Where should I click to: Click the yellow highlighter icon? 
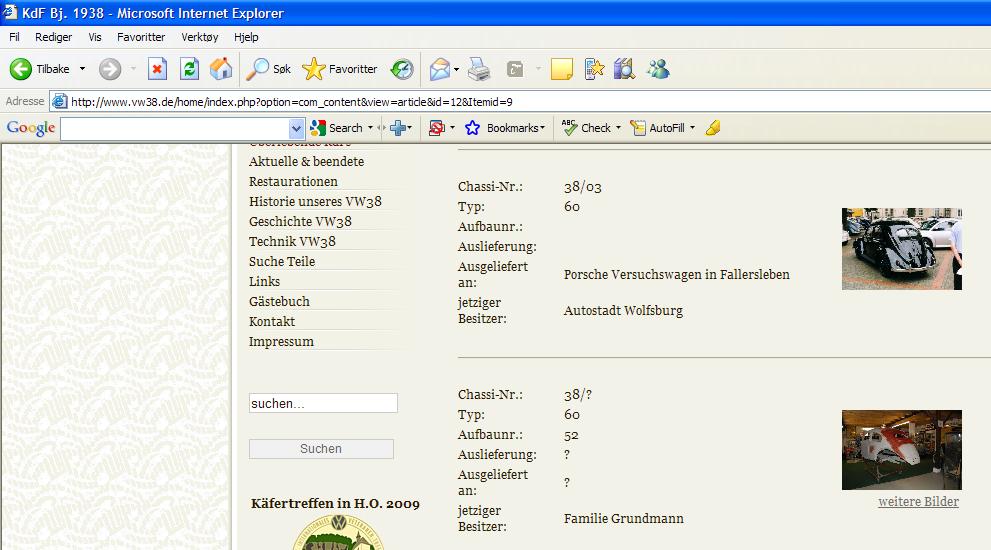713,128
